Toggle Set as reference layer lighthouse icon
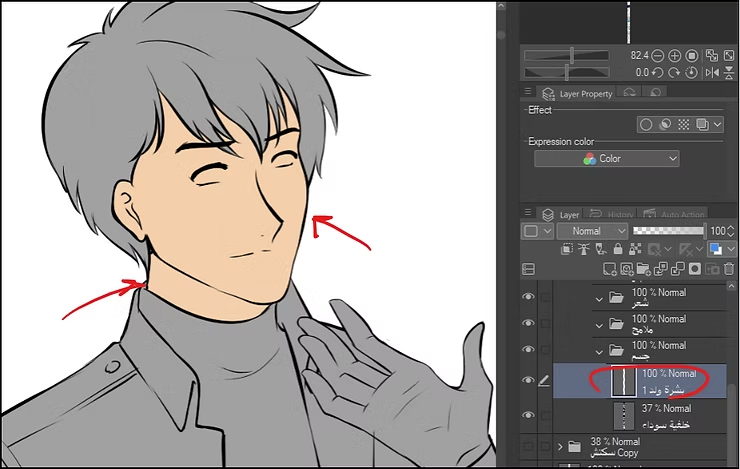 584,249
